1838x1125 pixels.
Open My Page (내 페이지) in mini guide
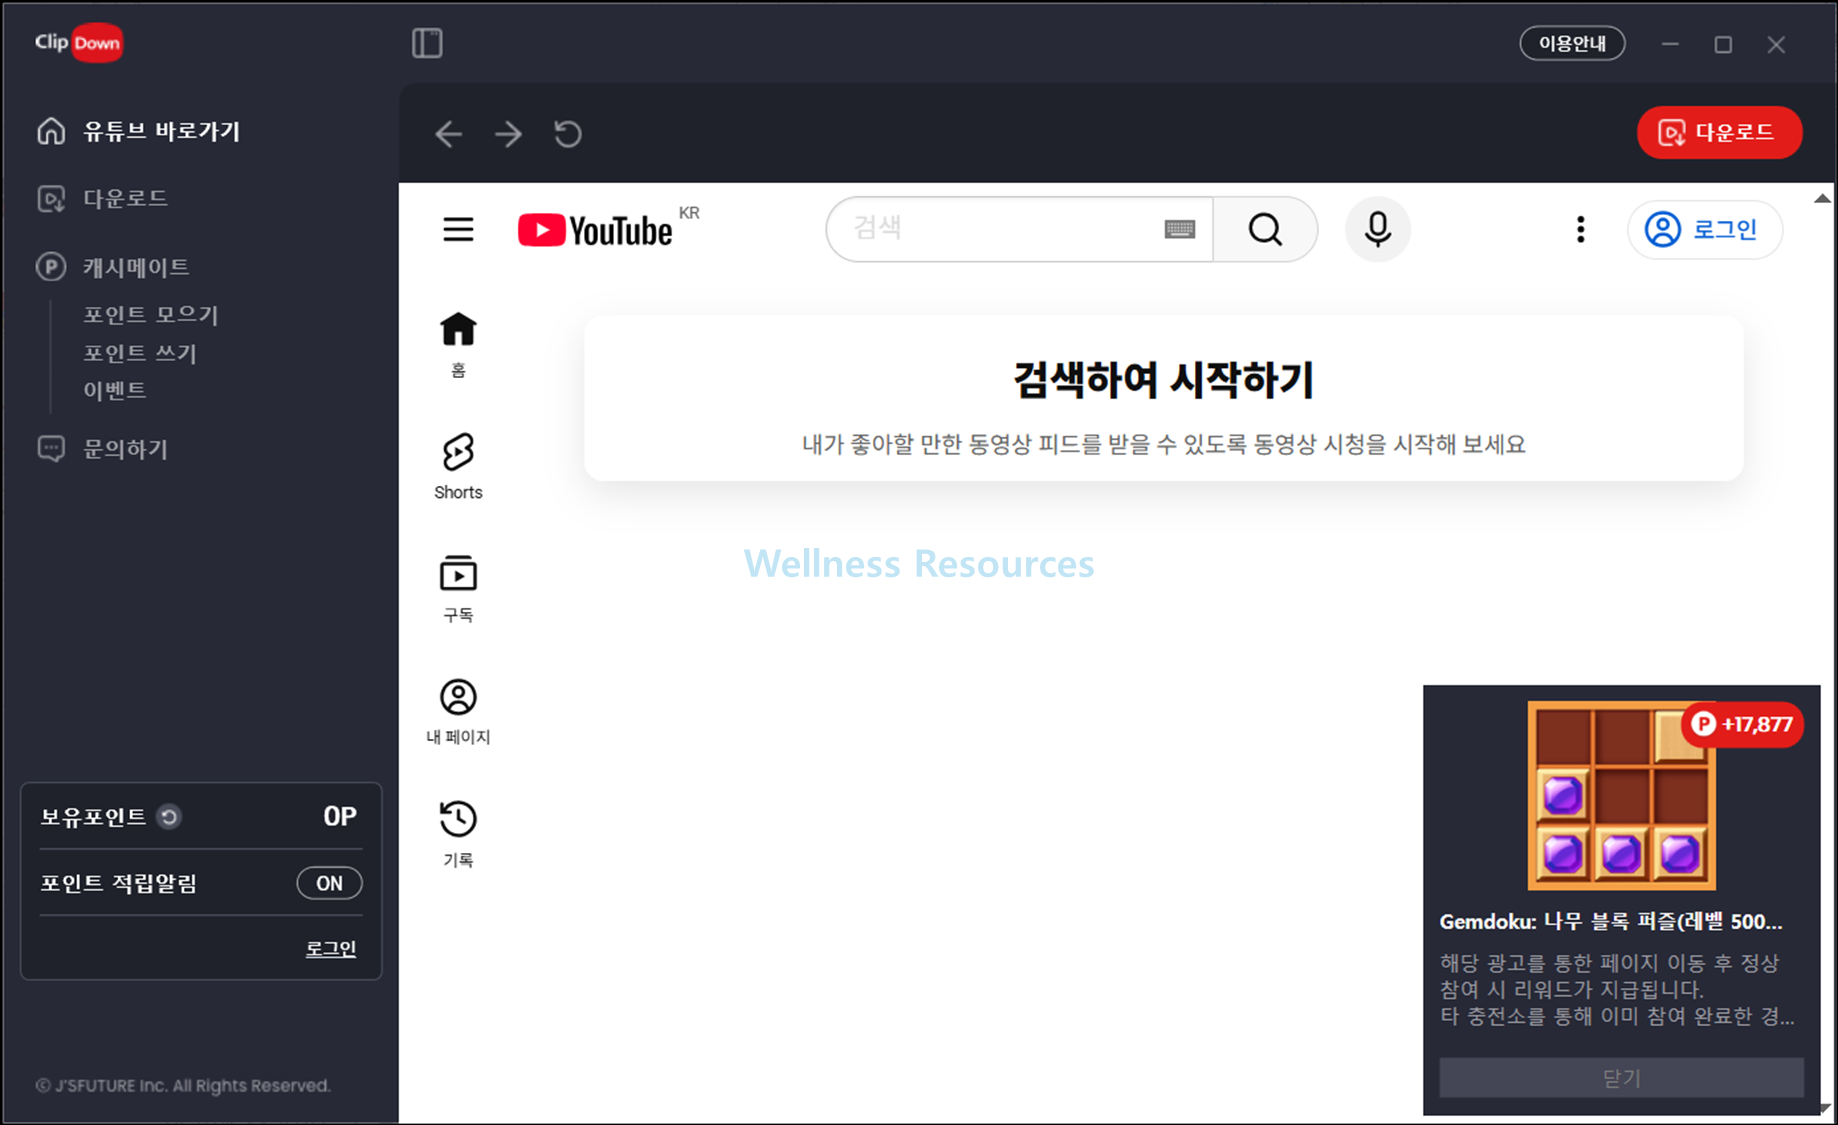click(x=458, y=712)
